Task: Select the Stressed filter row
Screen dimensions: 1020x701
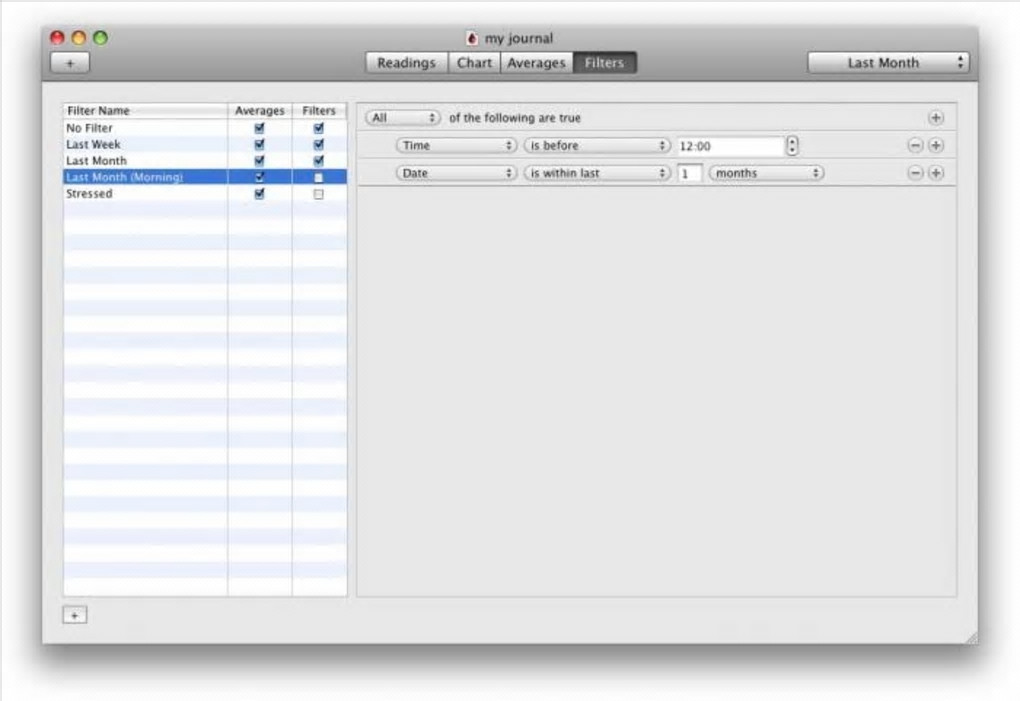Action: [205, 194]
